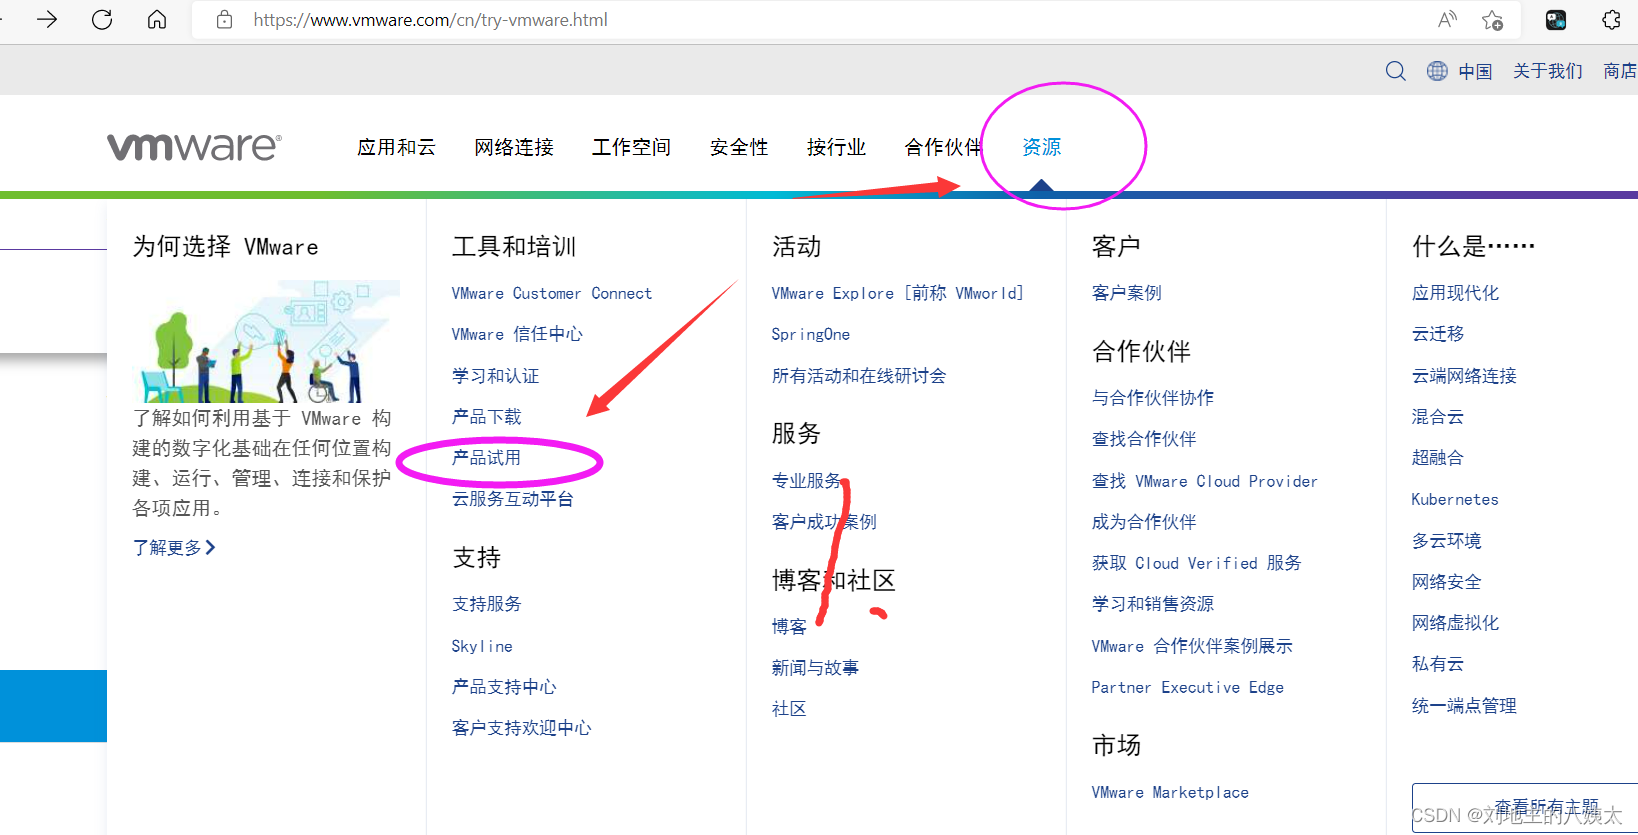This screenshot has width=1638, height=835.
Task: Open 客户支持欢迎中心 link
Action: point(521,728)
